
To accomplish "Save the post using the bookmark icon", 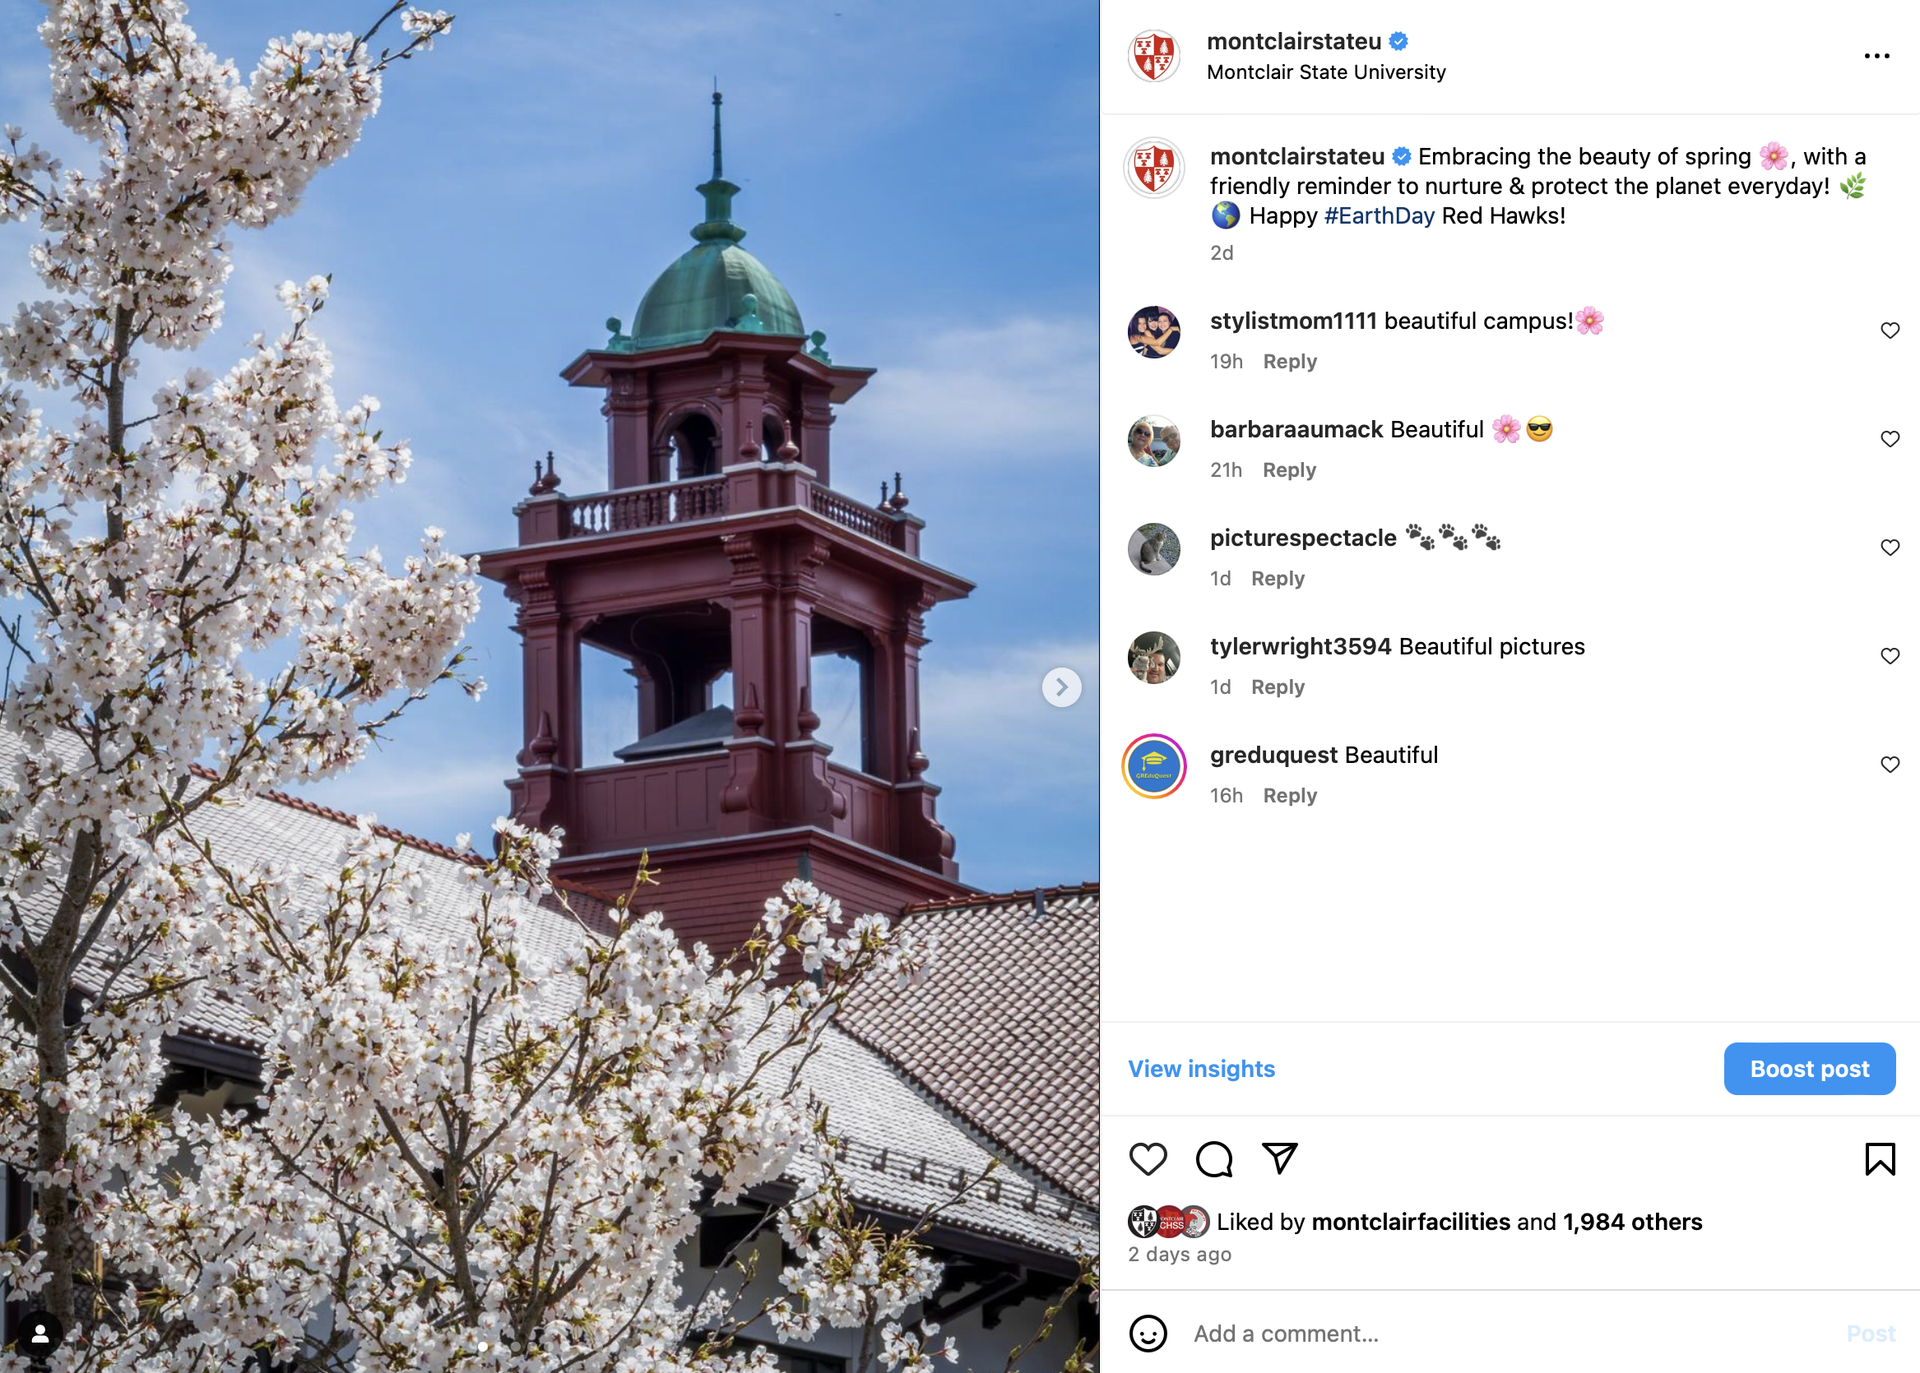I will pyautogui.click(x=1881, y=1159).
